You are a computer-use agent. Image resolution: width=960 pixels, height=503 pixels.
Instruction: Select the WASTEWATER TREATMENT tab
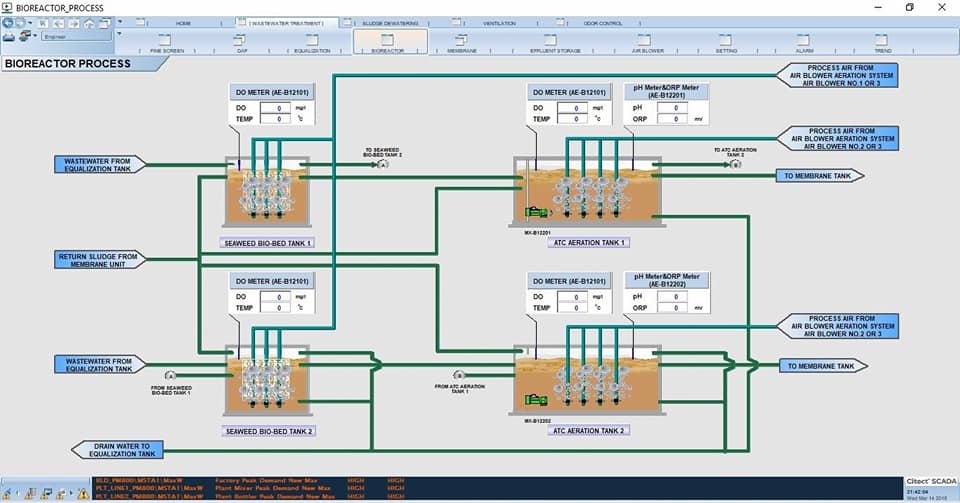[x=287, y=23]
